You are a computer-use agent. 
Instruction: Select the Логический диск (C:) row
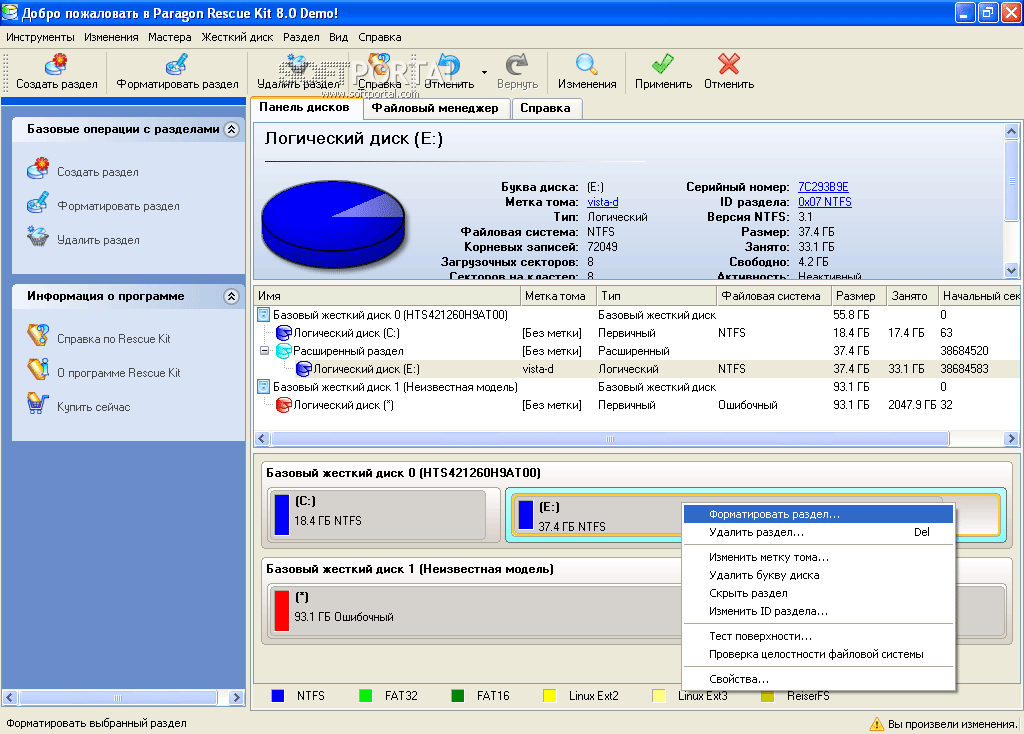click(x=637, y=333)
